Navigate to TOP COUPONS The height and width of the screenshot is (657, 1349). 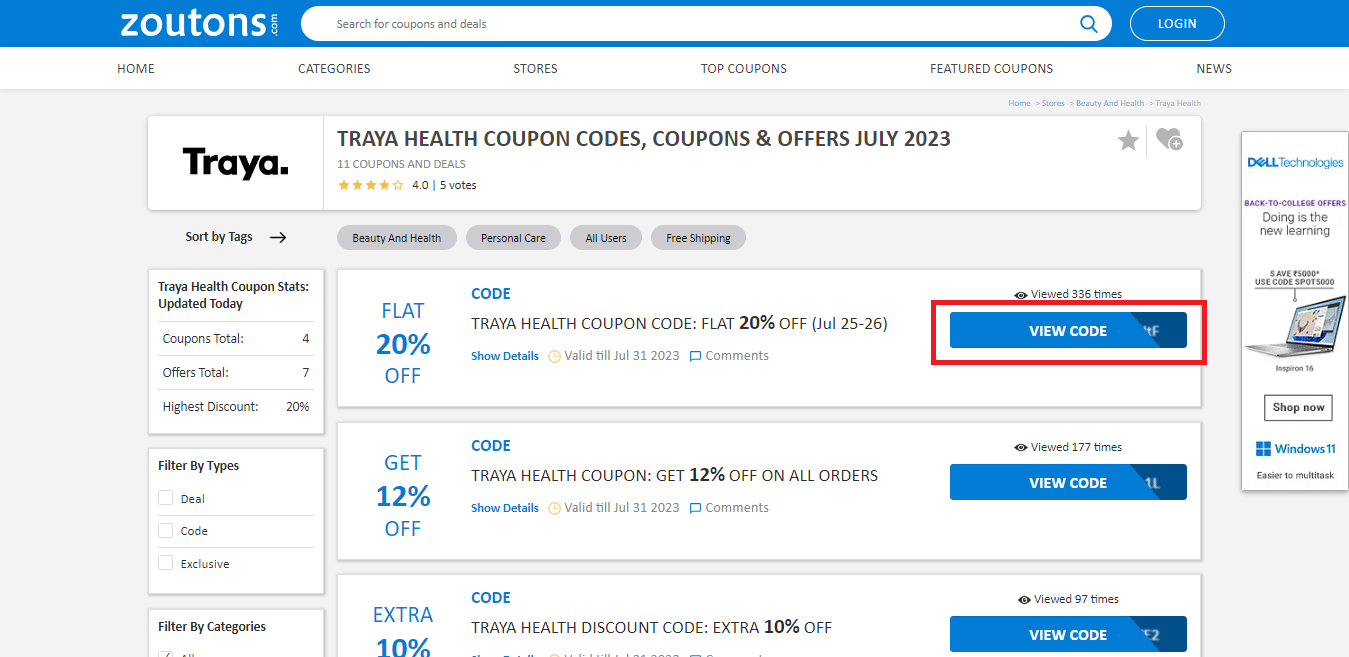click(744, 68)
